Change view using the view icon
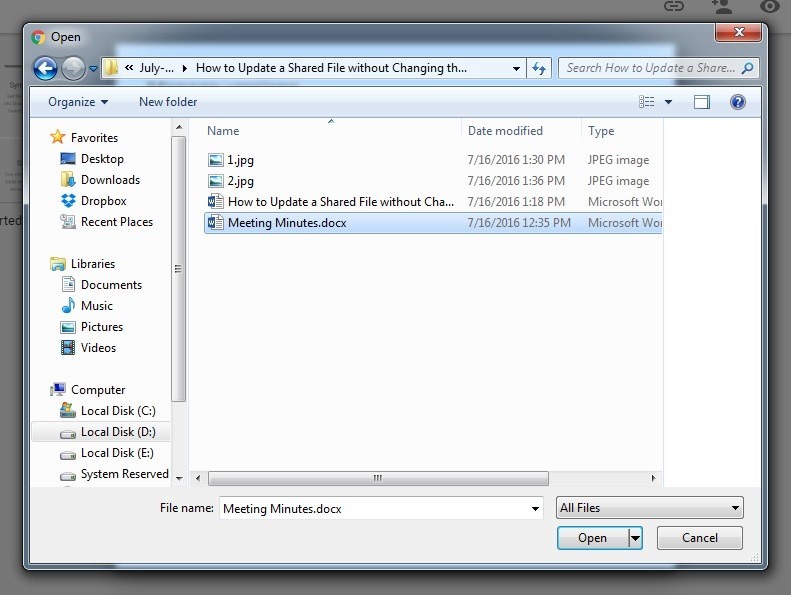 [x=646, y=102]
